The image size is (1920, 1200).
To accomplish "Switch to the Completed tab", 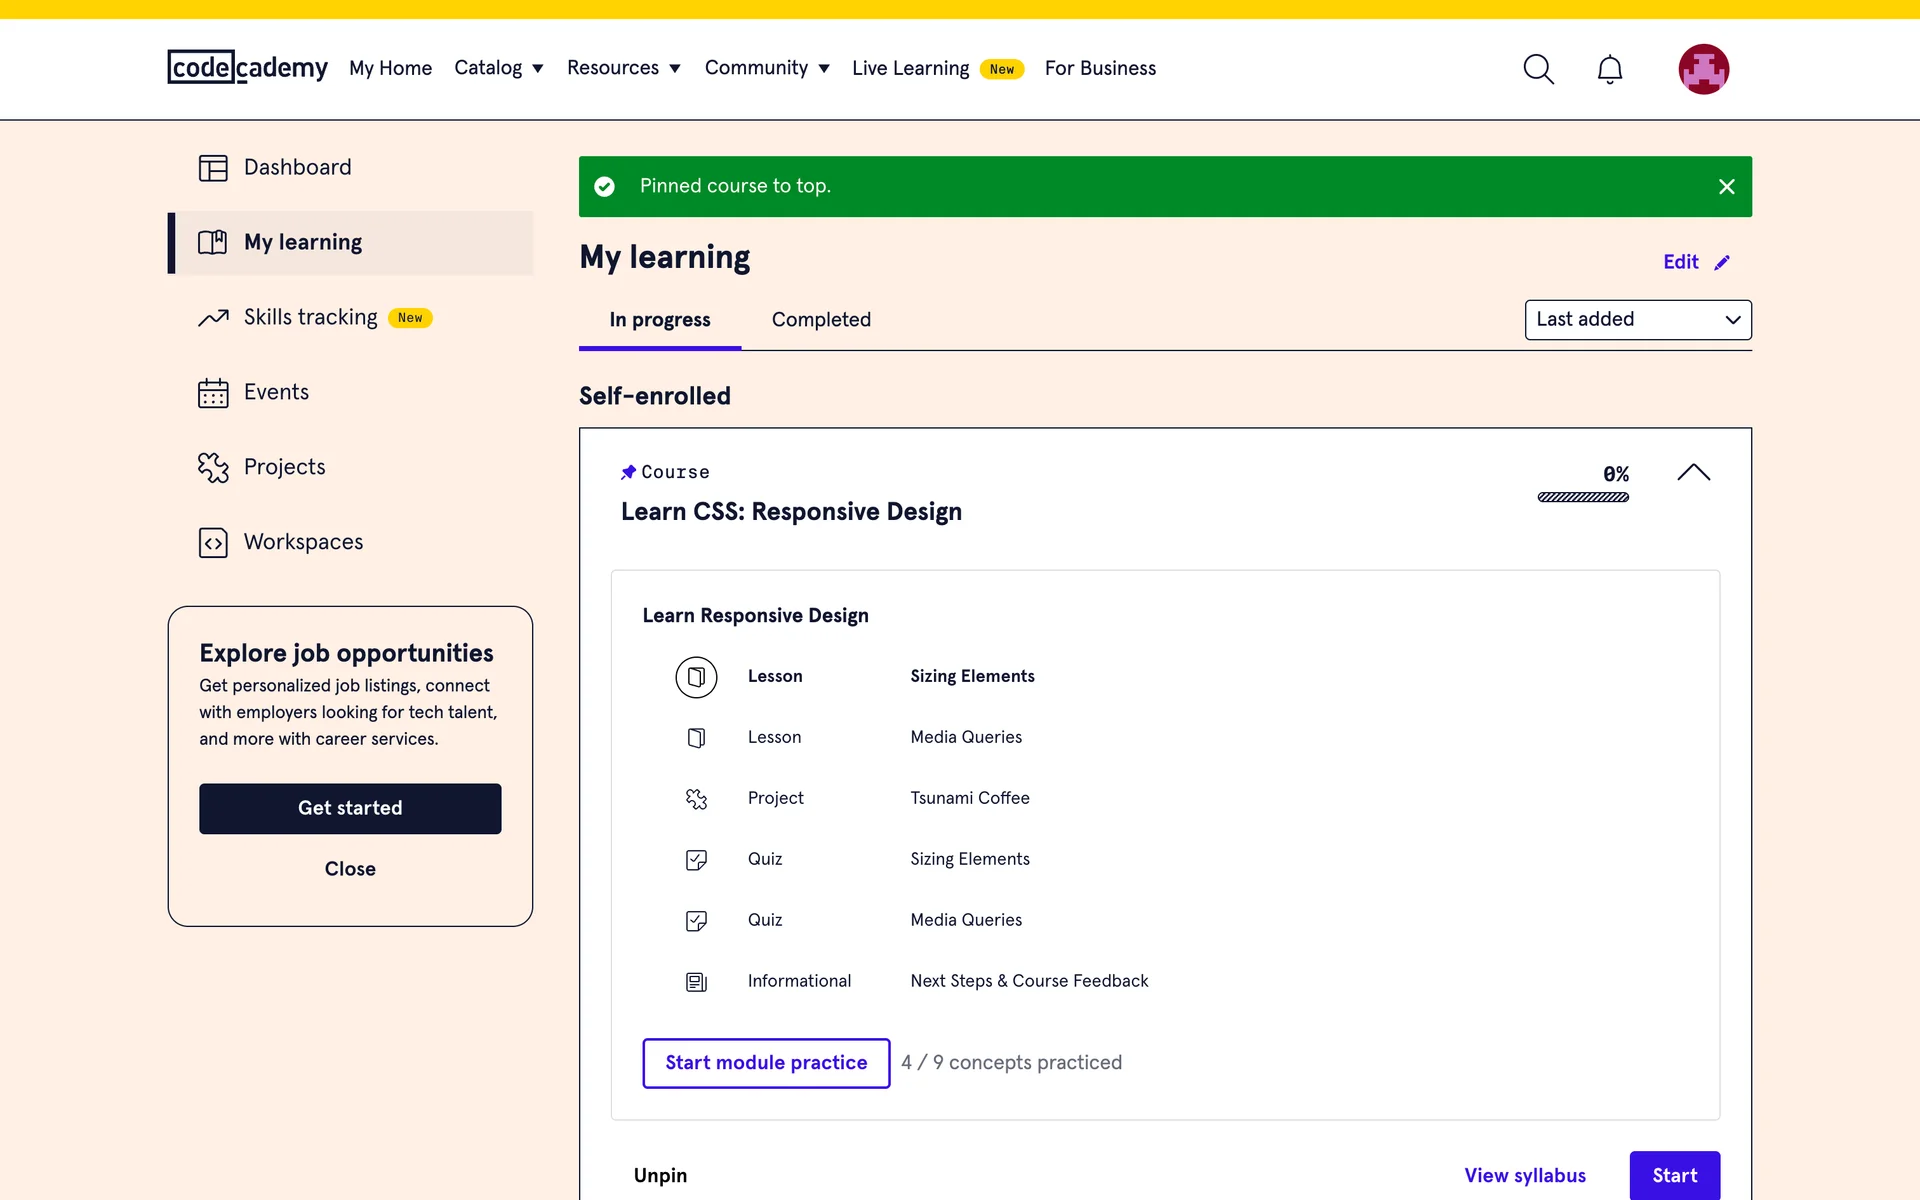I will 821,320.
